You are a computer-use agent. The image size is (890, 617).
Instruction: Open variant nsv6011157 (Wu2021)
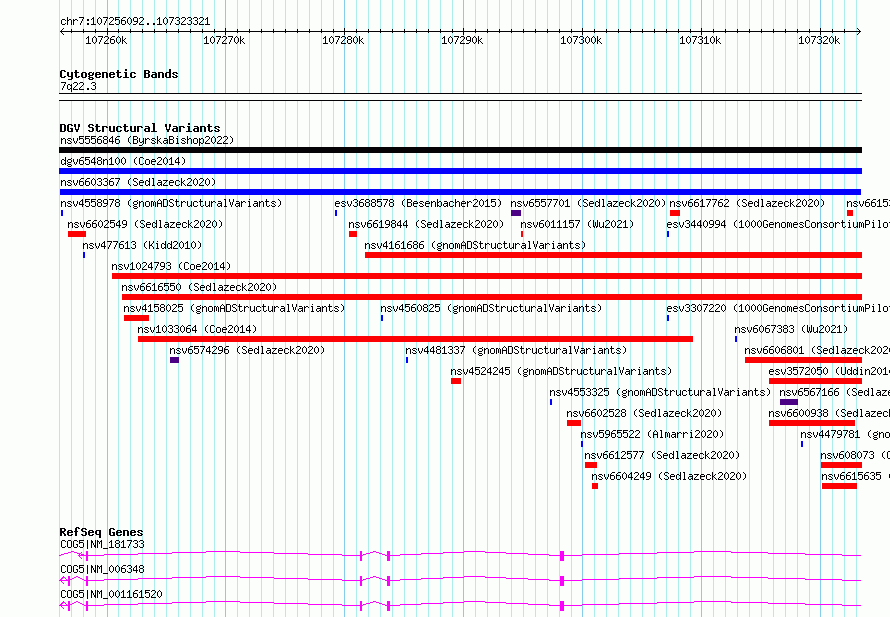tap(577, 224)
